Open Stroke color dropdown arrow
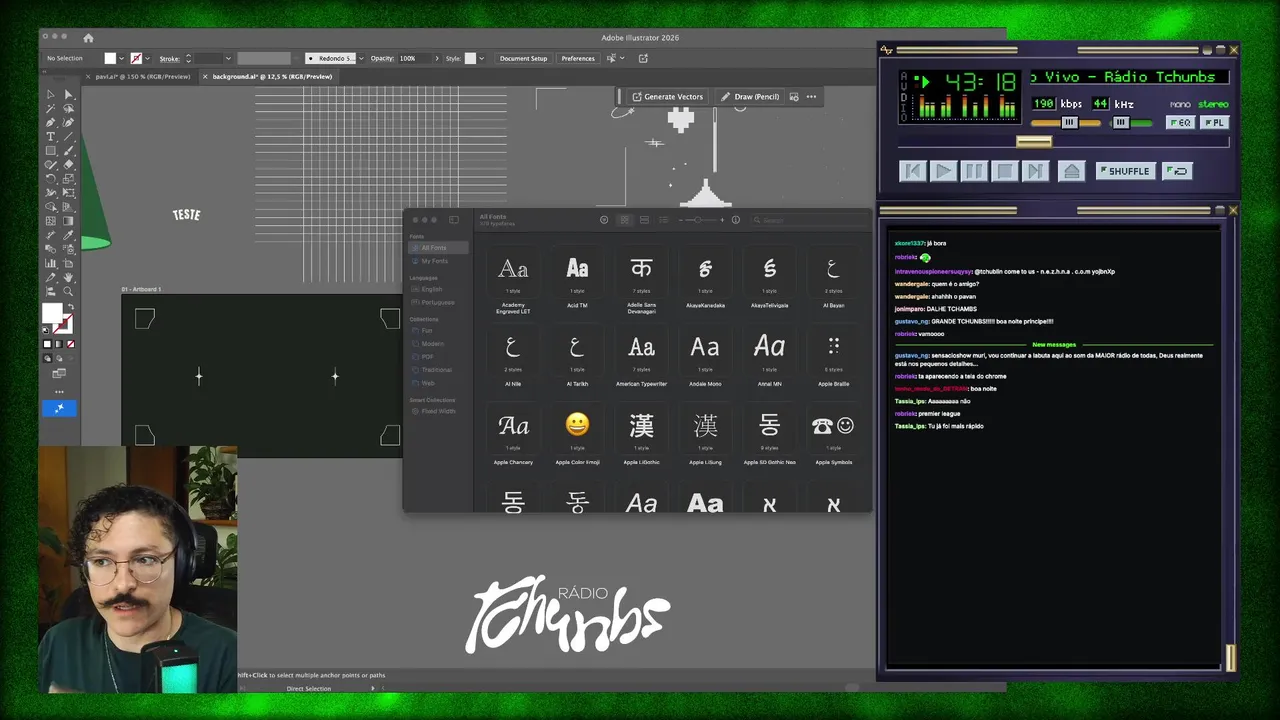This screenshot has height=720, width=1280. (x=148, y=58)
